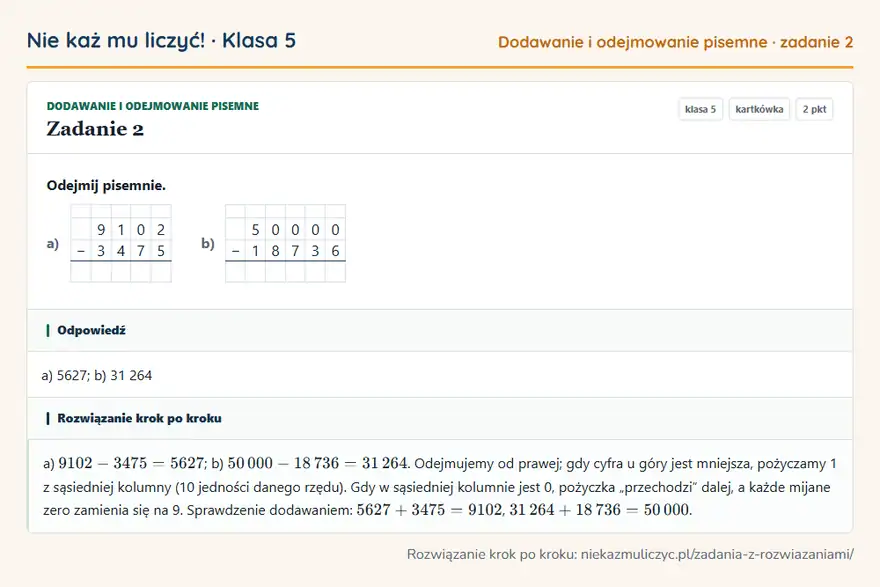
Task: Click the check '31 264 + 18 736 = 50 000'
Action: click(x=599, y=510)
